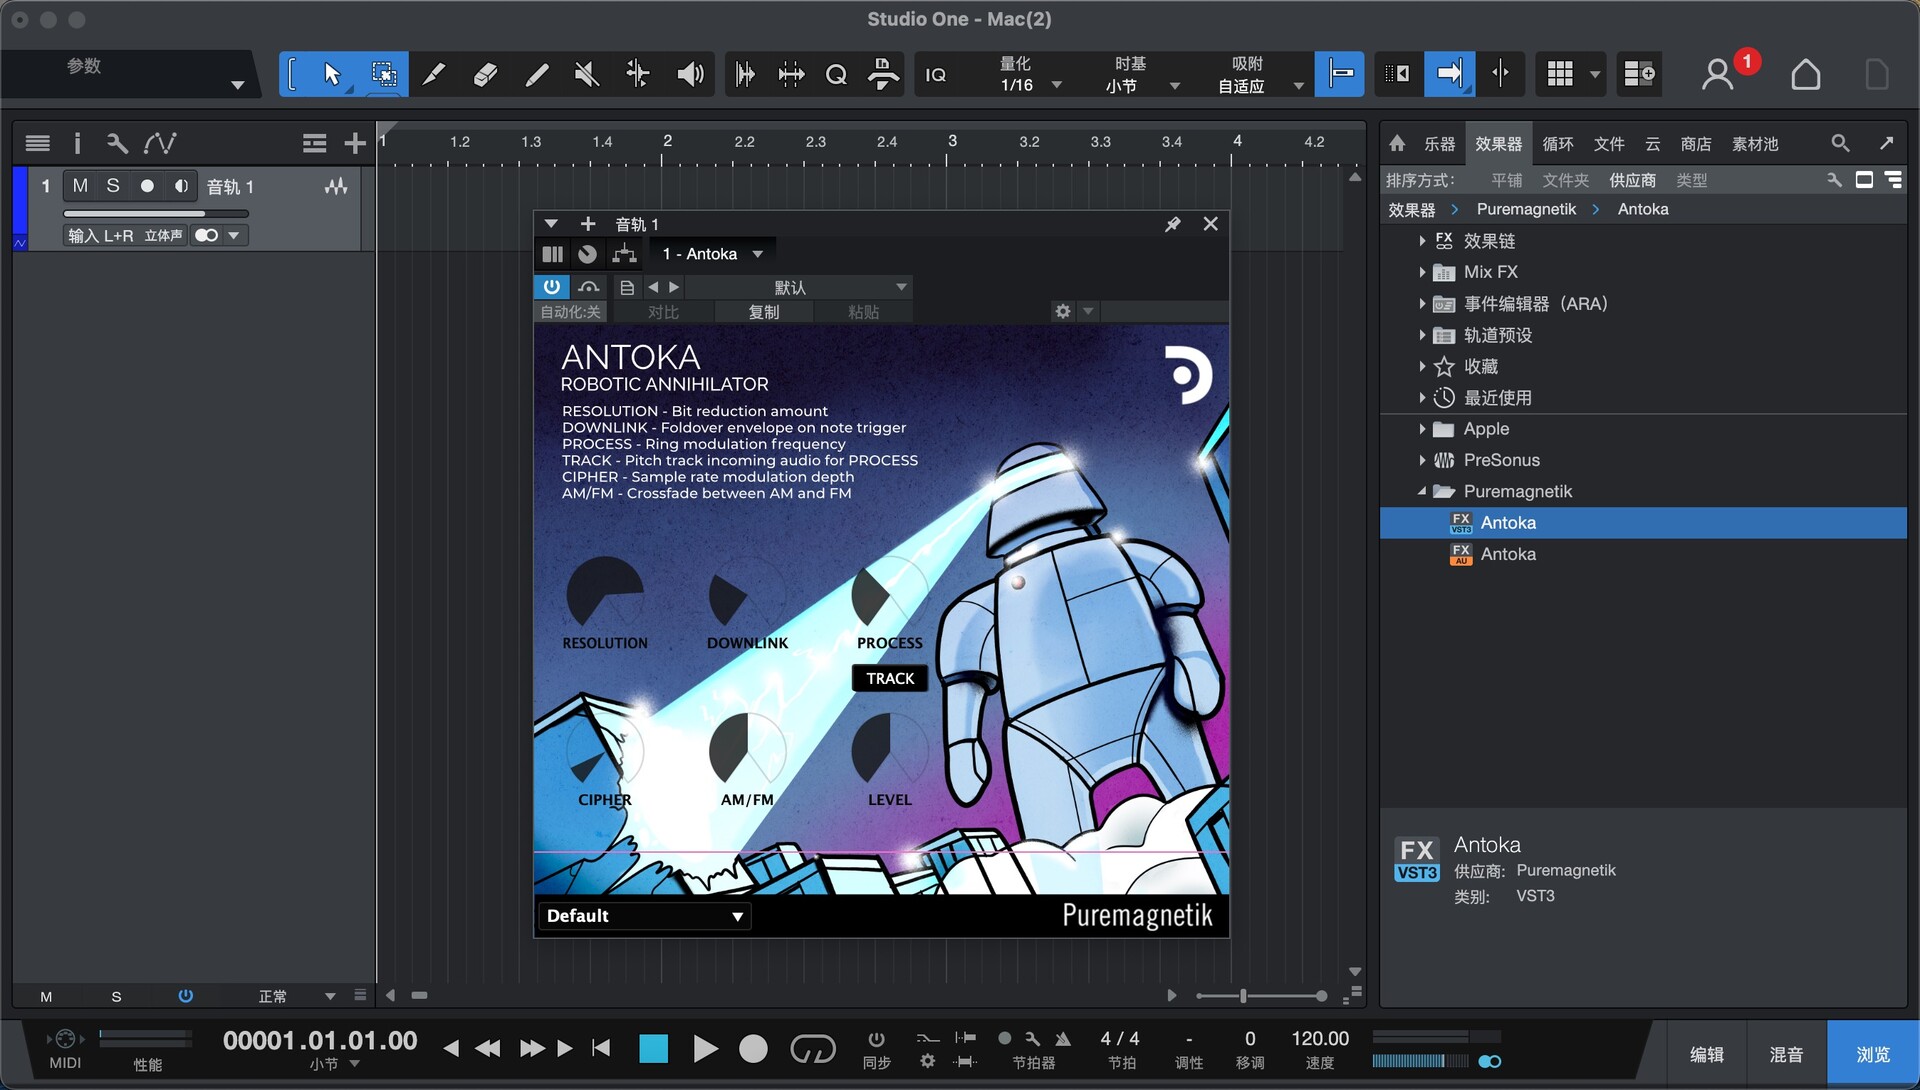The height and width of the screenshot is (1090, 1920).
Task: Select the Bend tool
Action: (638, 74)
